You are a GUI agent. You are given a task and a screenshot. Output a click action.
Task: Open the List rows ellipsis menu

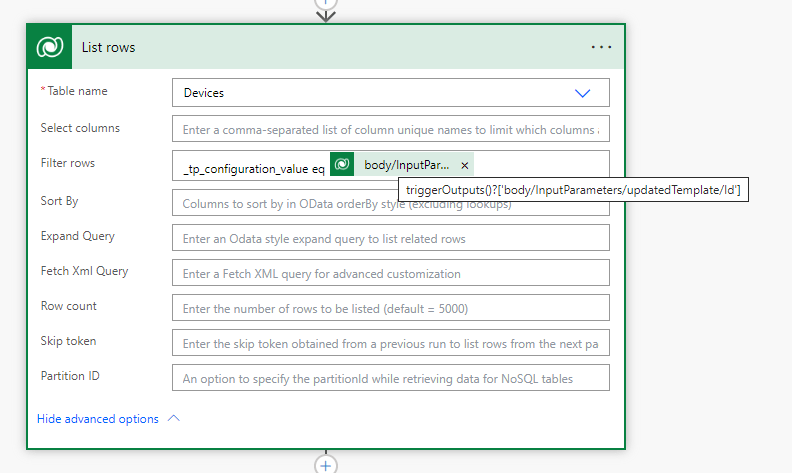pos(601,47)
